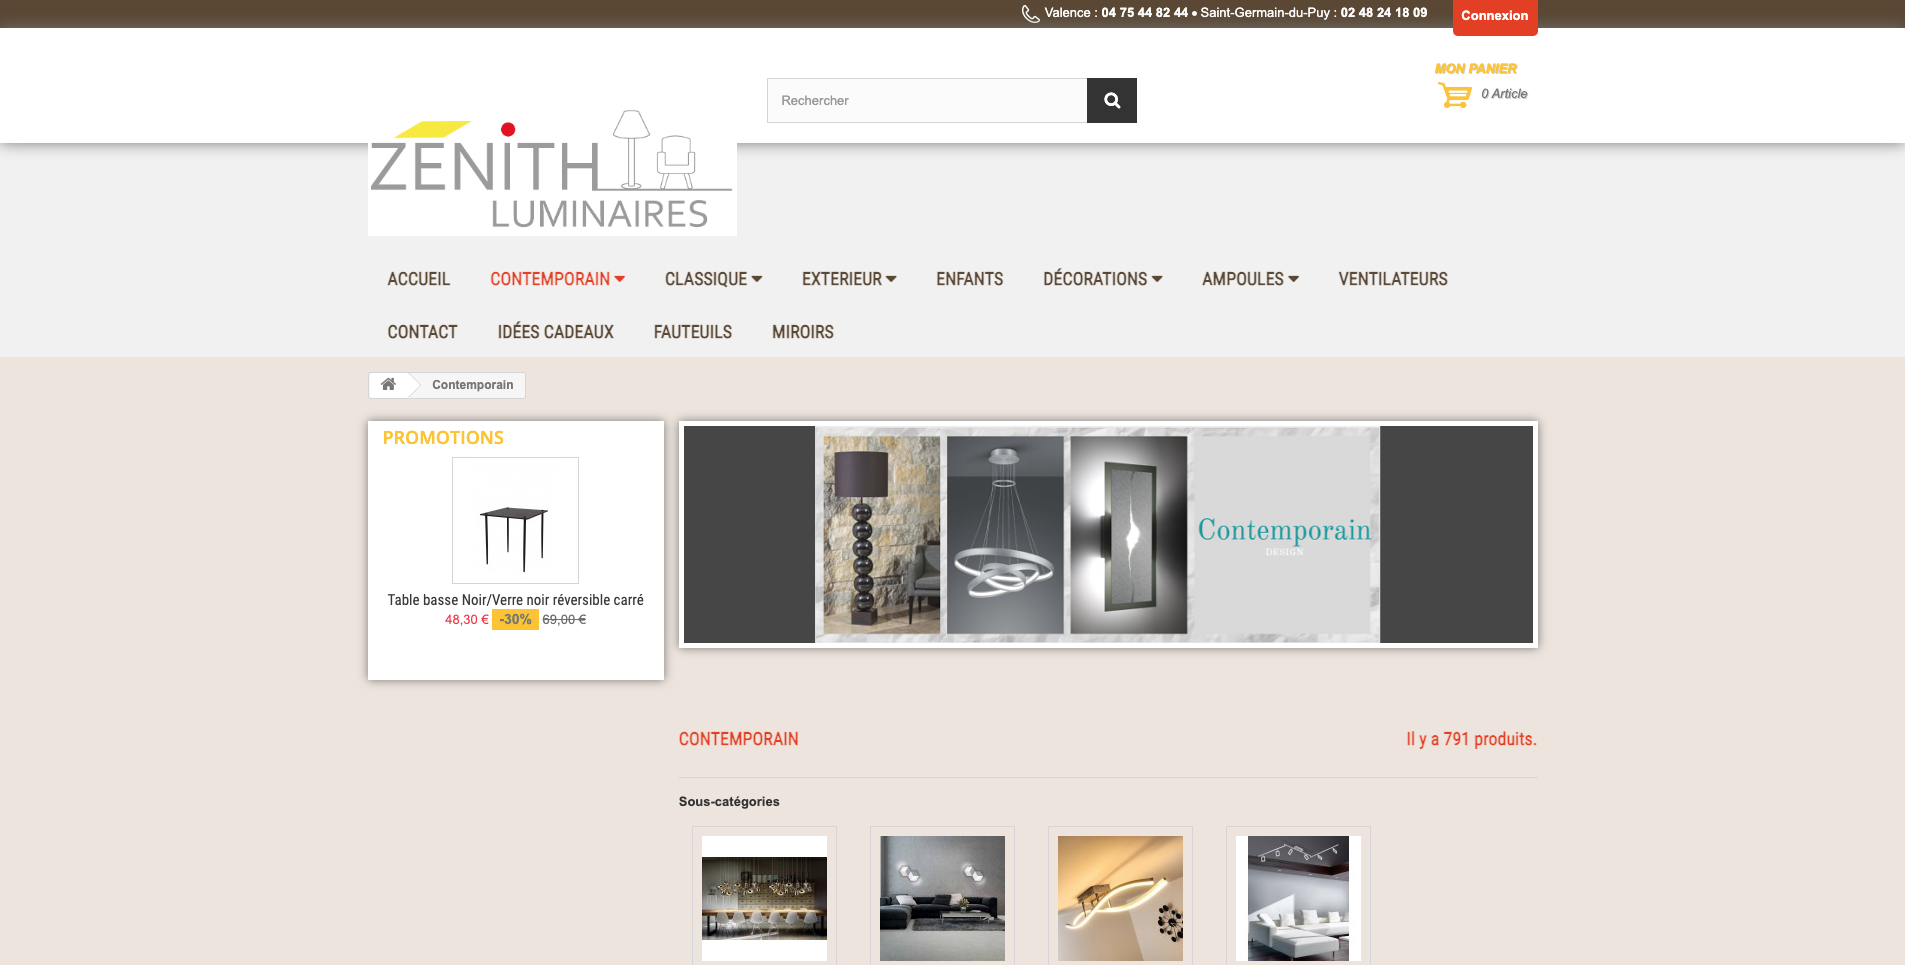
Task: Open the Miroirs category
Action: pyautogui.click(x=802, y=332)
